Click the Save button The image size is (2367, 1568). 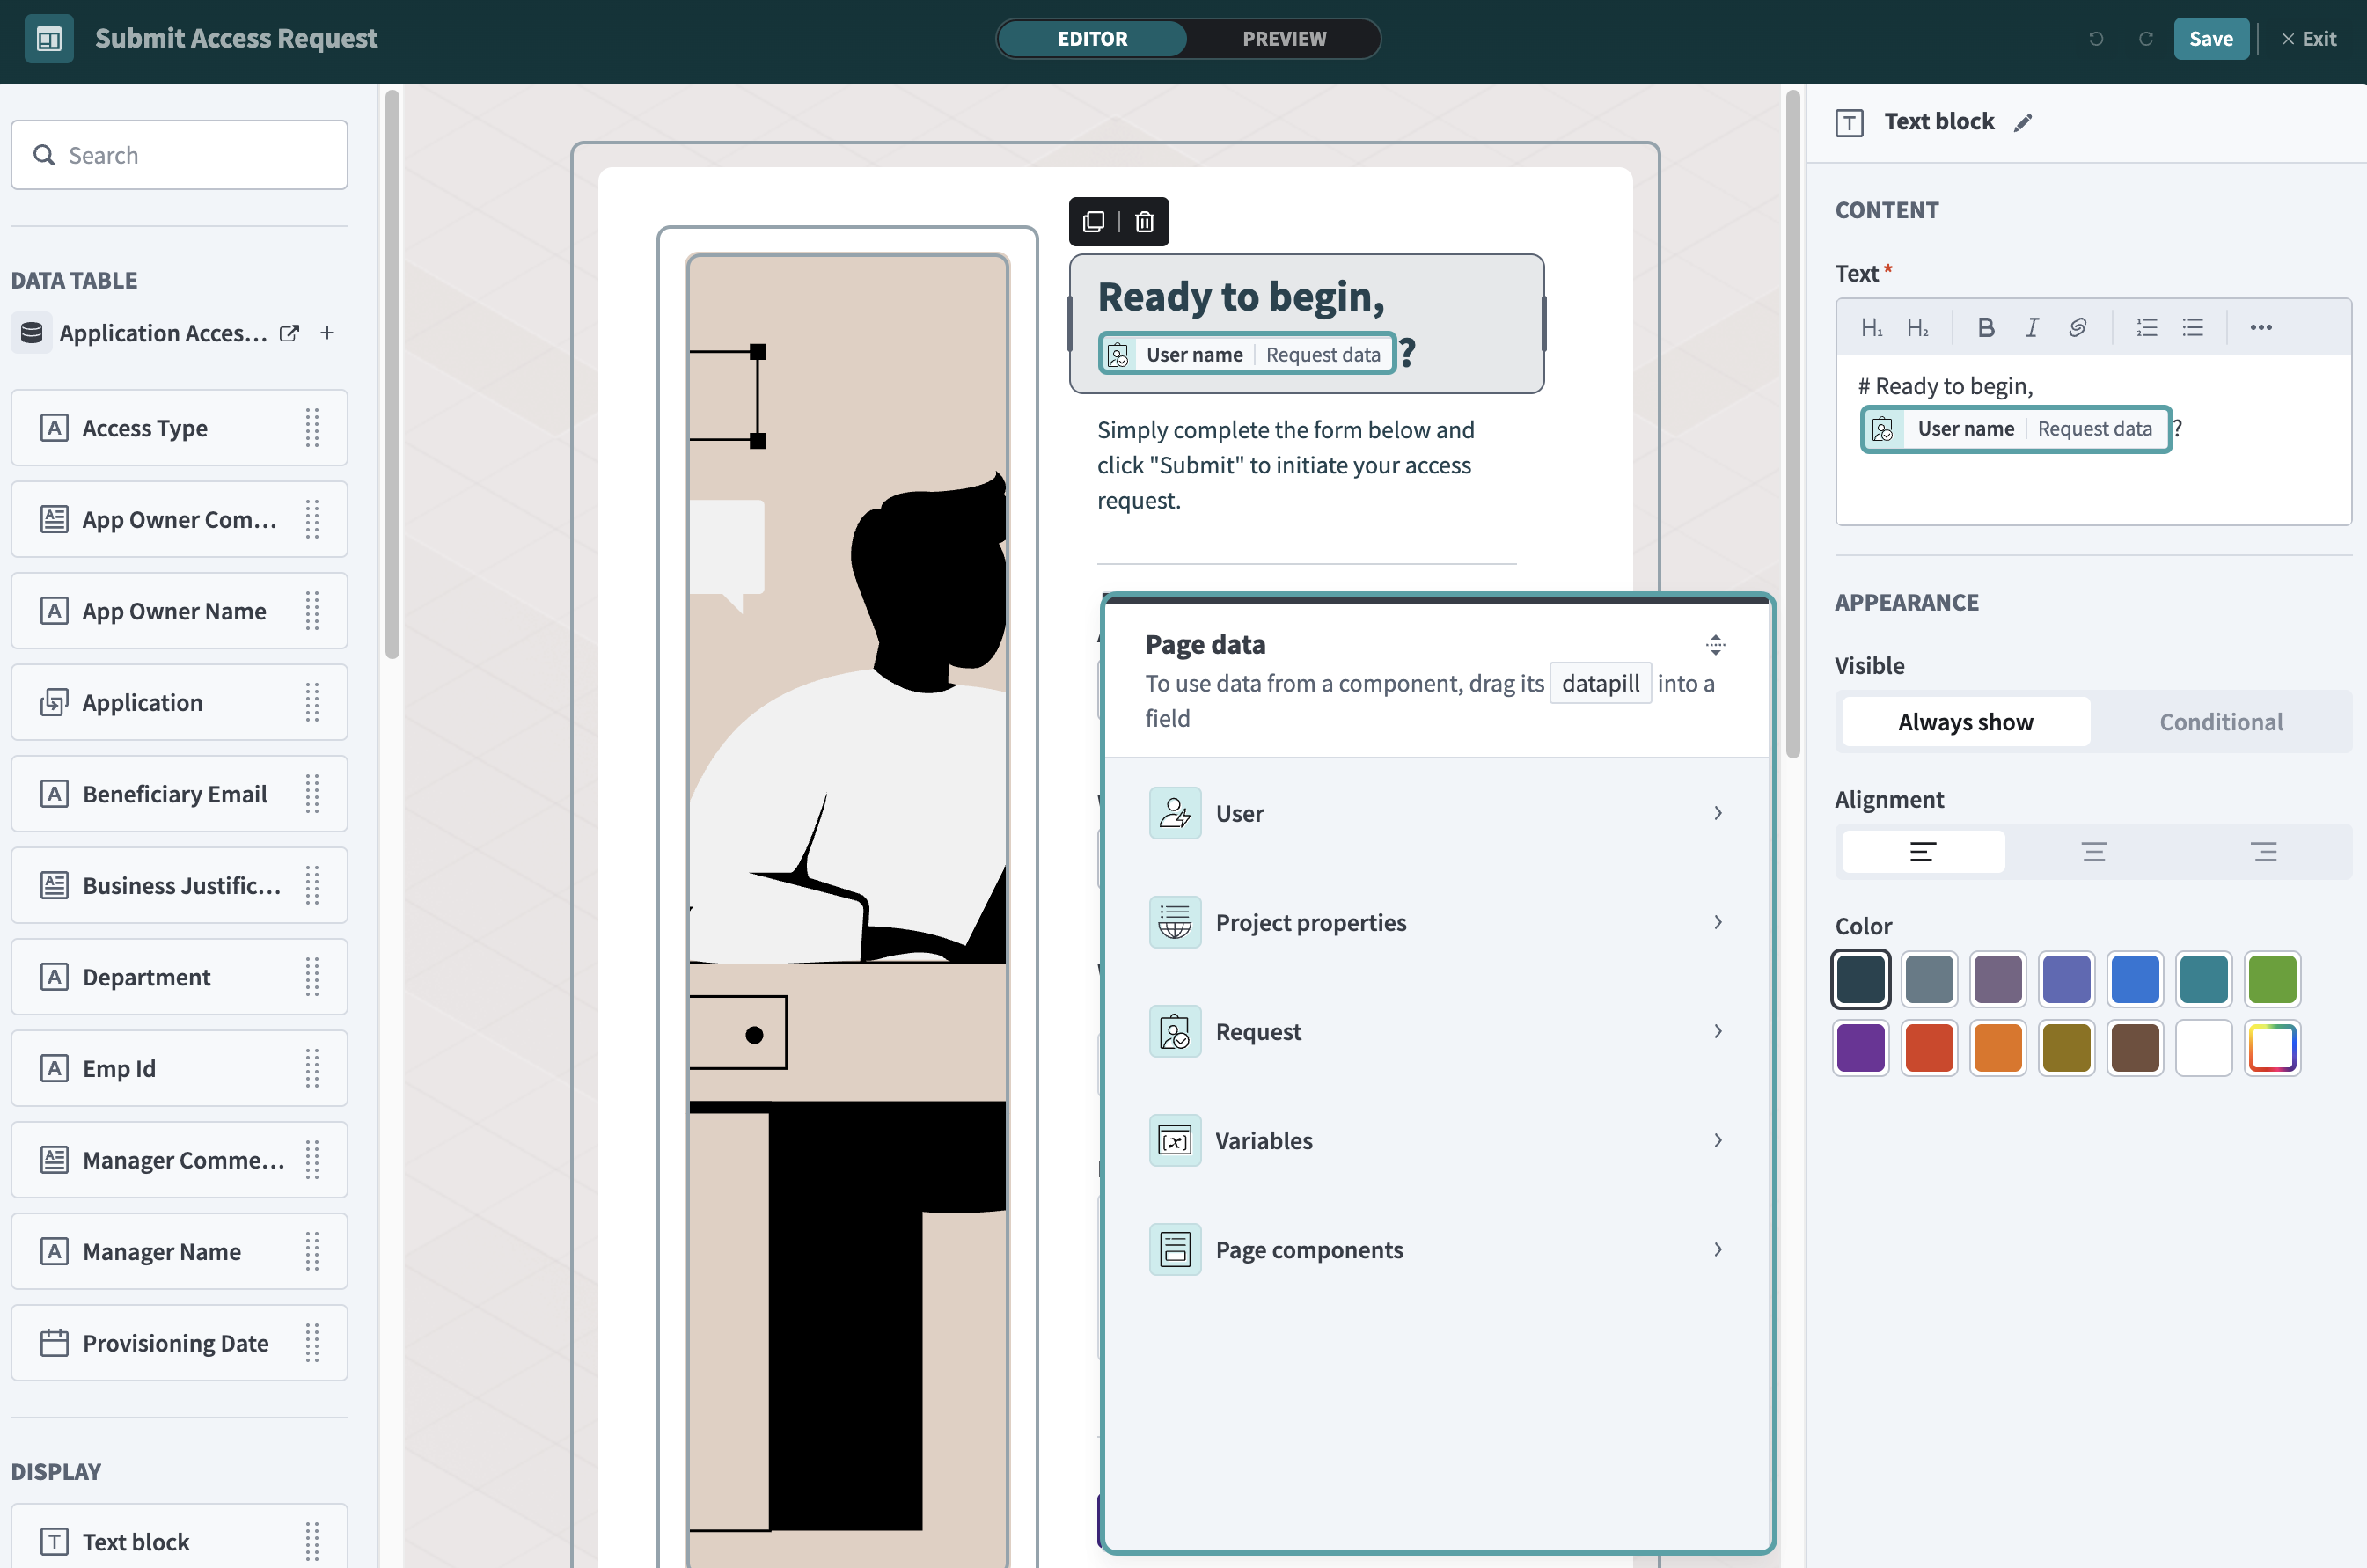tap(2210, 38)
